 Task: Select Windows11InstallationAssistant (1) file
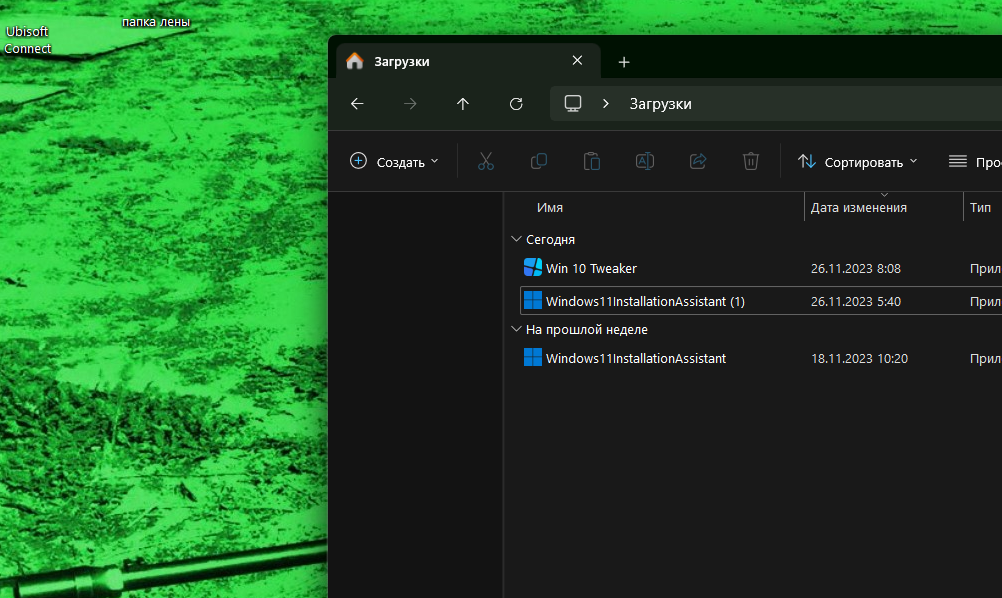645,301
